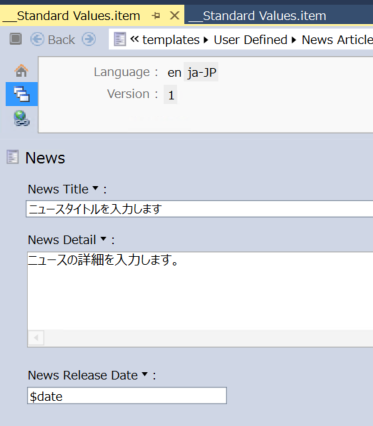Click the globe links sidebar icon
The width and height of the screenshot is (373, 426).
click(x=21, y=118)
